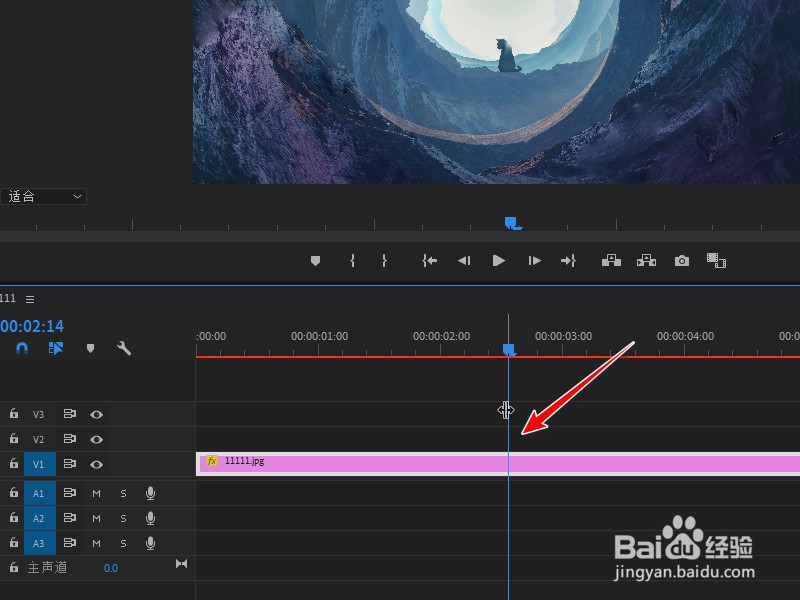Toggle lock on track A3
The width and height of the screenshot is (800, 600).
click(14, 542)
